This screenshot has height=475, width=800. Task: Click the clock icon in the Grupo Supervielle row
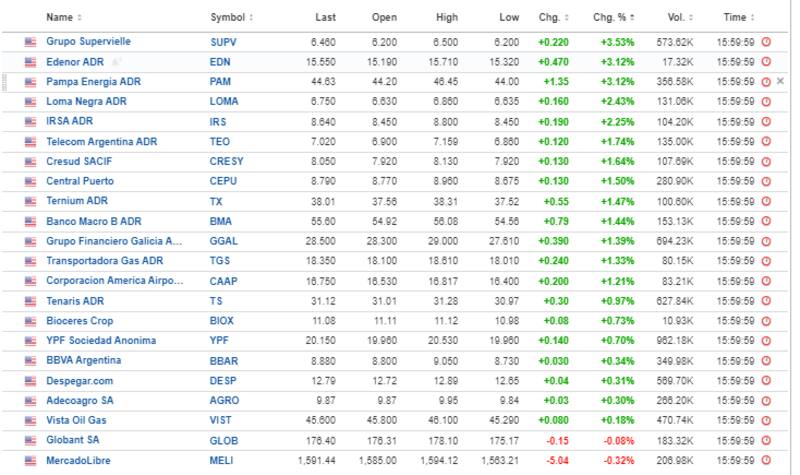tap(766, 42)
